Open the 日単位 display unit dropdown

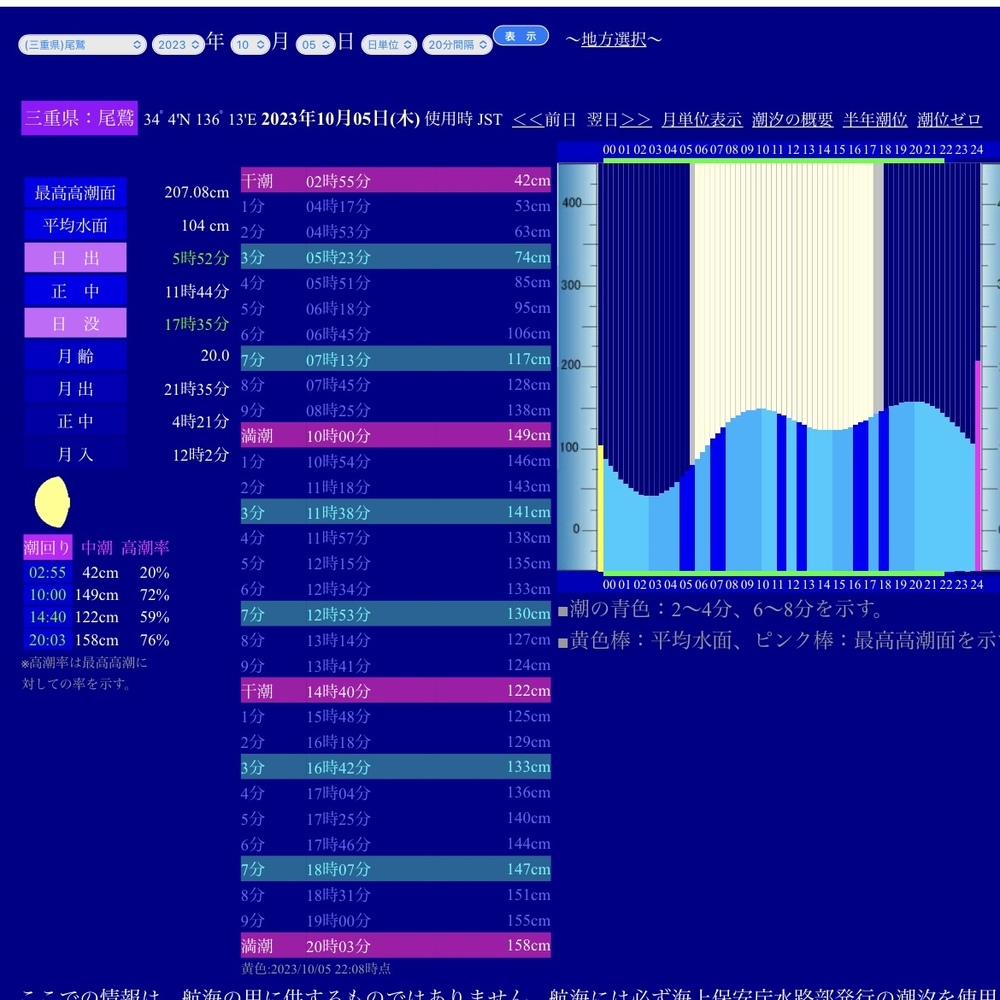tap(388, 45)
